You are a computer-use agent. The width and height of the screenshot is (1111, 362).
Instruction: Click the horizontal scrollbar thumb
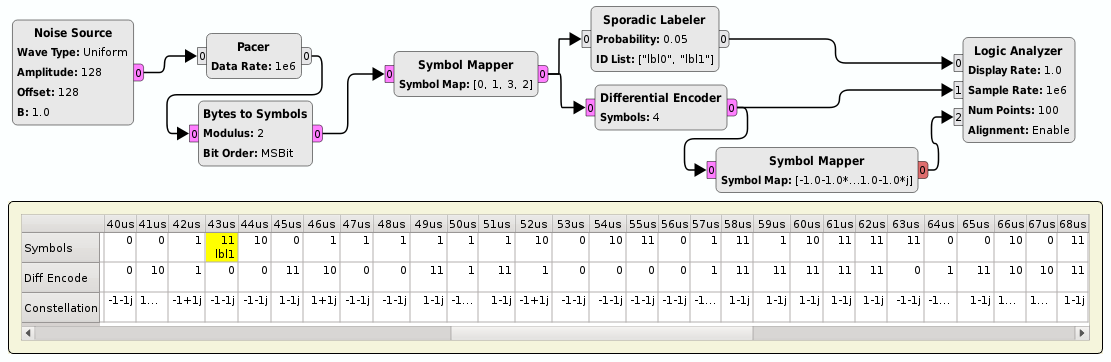coord(602,332)
